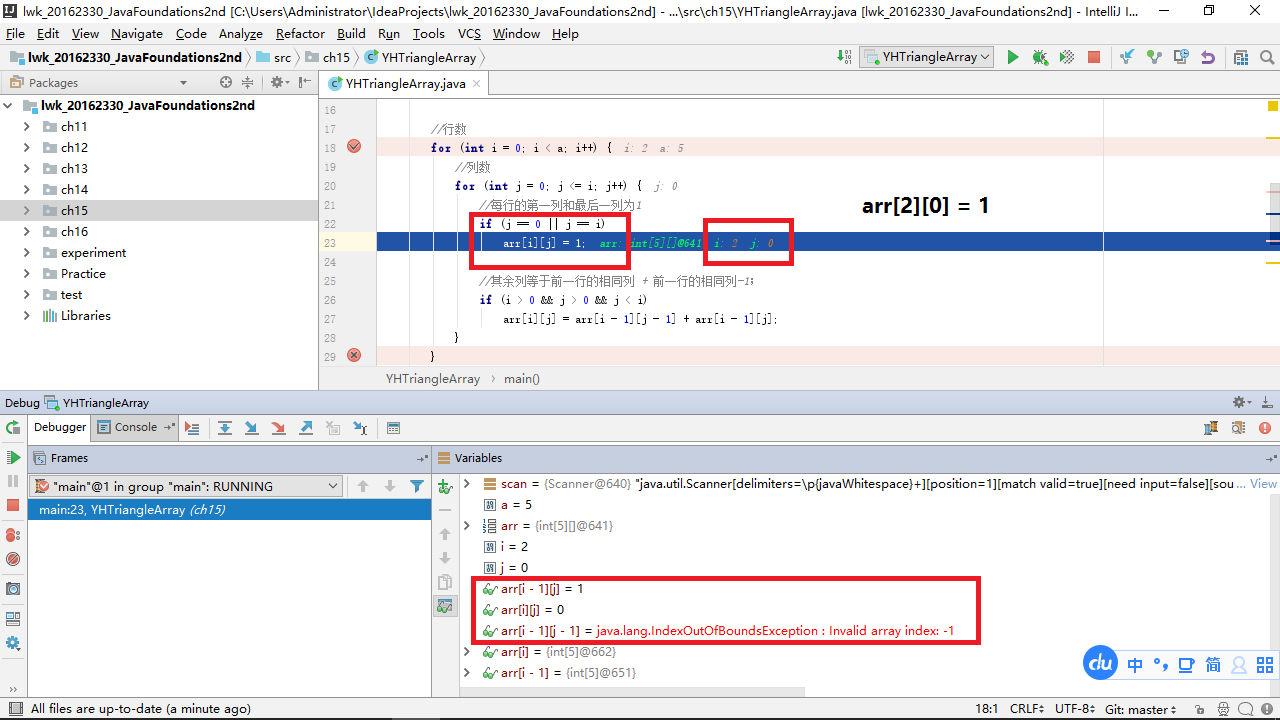Toggle the breakpoint on line 29

[x=353, y=355]
